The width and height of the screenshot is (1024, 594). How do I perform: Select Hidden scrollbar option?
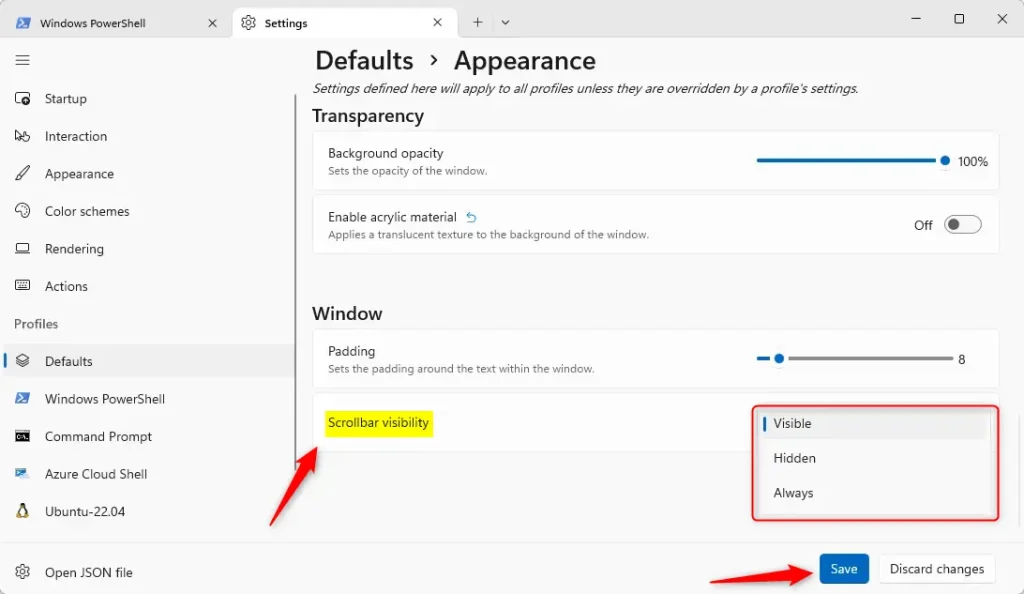pos(874,458)
